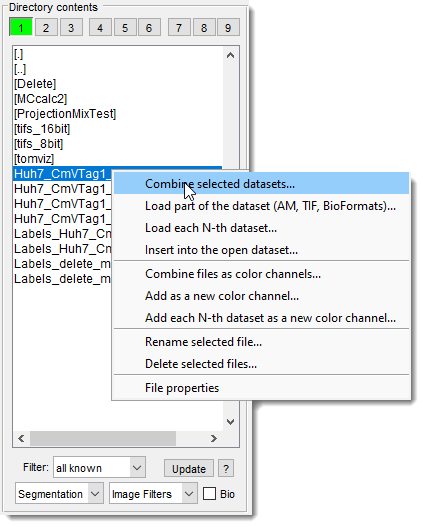Enable the Bio checkbox
The height and width of the screenshot is (527, 423).
[x=209, y=493]
